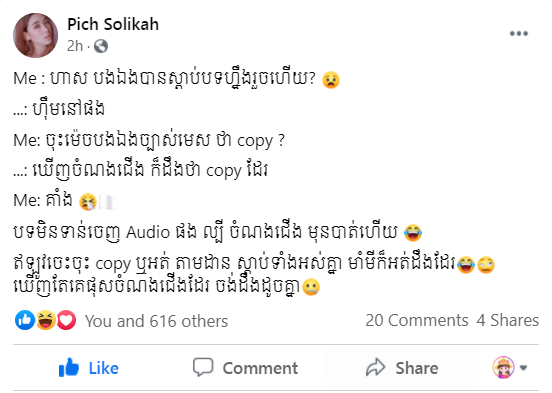Like the post by Pich Solikah
The image size is (552, 393).
[89, 368]
